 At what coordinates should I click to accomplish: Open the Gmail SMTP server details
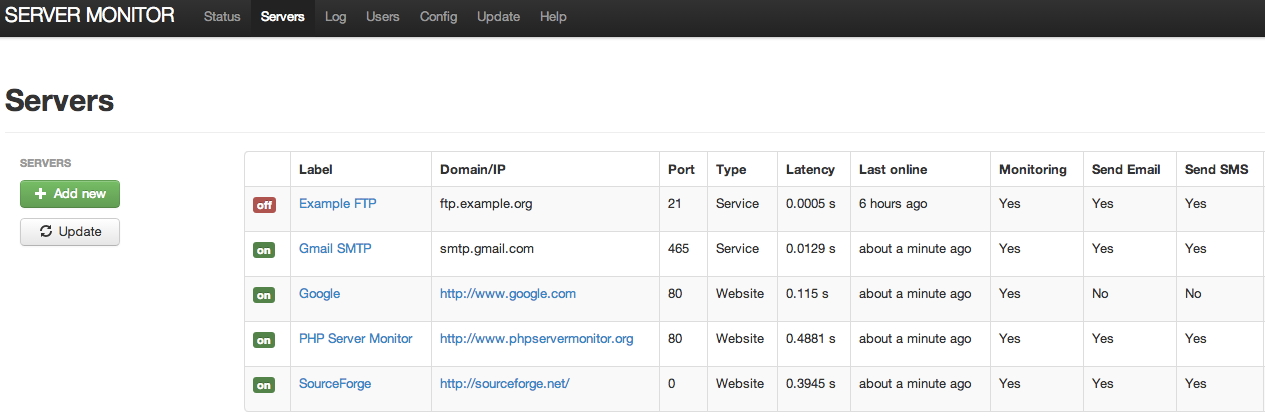[335, 248]
